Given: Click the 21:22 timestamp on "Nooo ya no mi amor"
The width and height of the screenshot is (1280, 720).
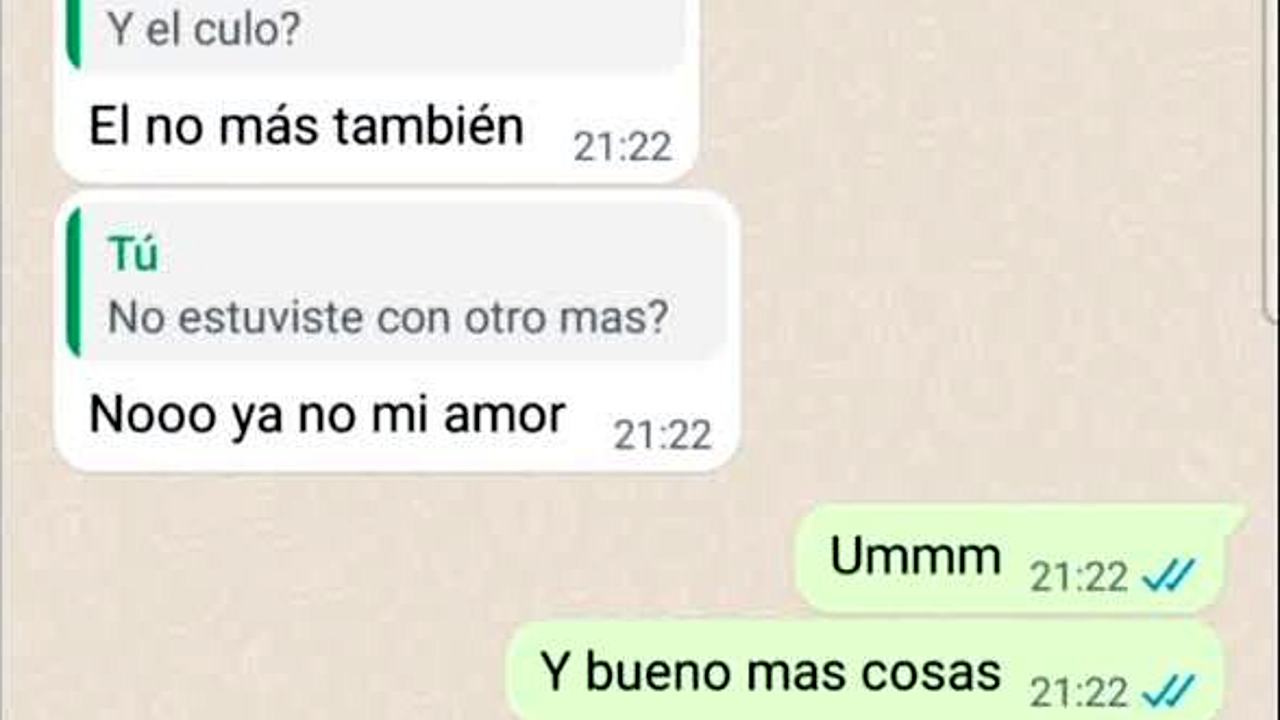Looking at the screenshot, I should (662, 434).
